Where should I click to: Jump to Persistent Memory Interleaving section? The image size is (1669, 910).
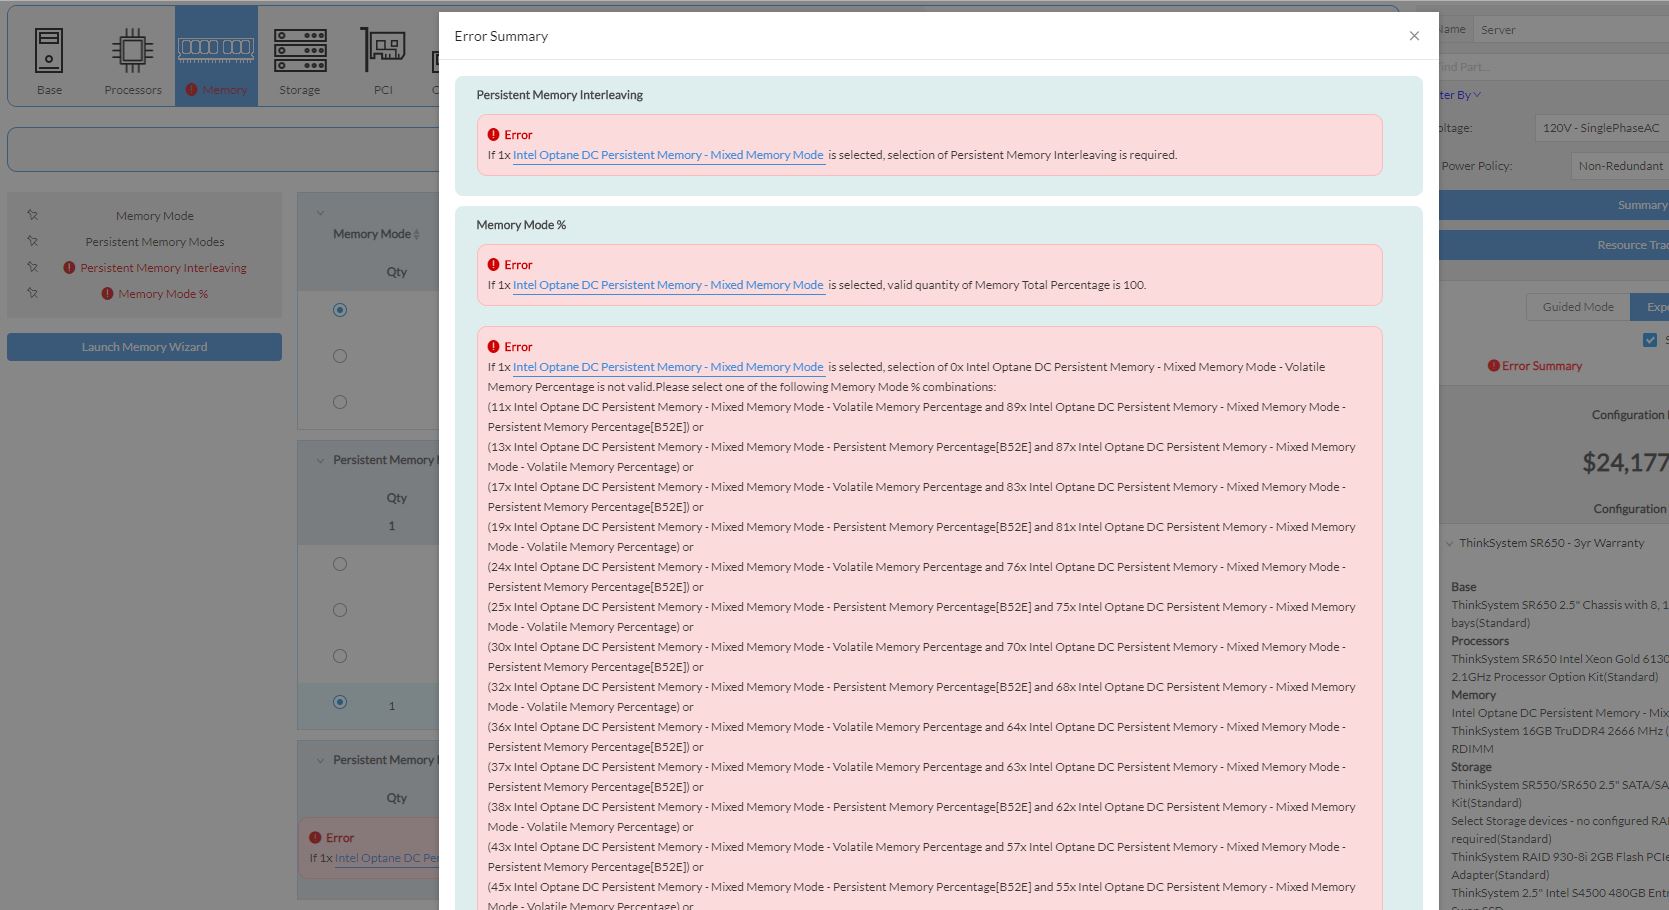point(163,268)
